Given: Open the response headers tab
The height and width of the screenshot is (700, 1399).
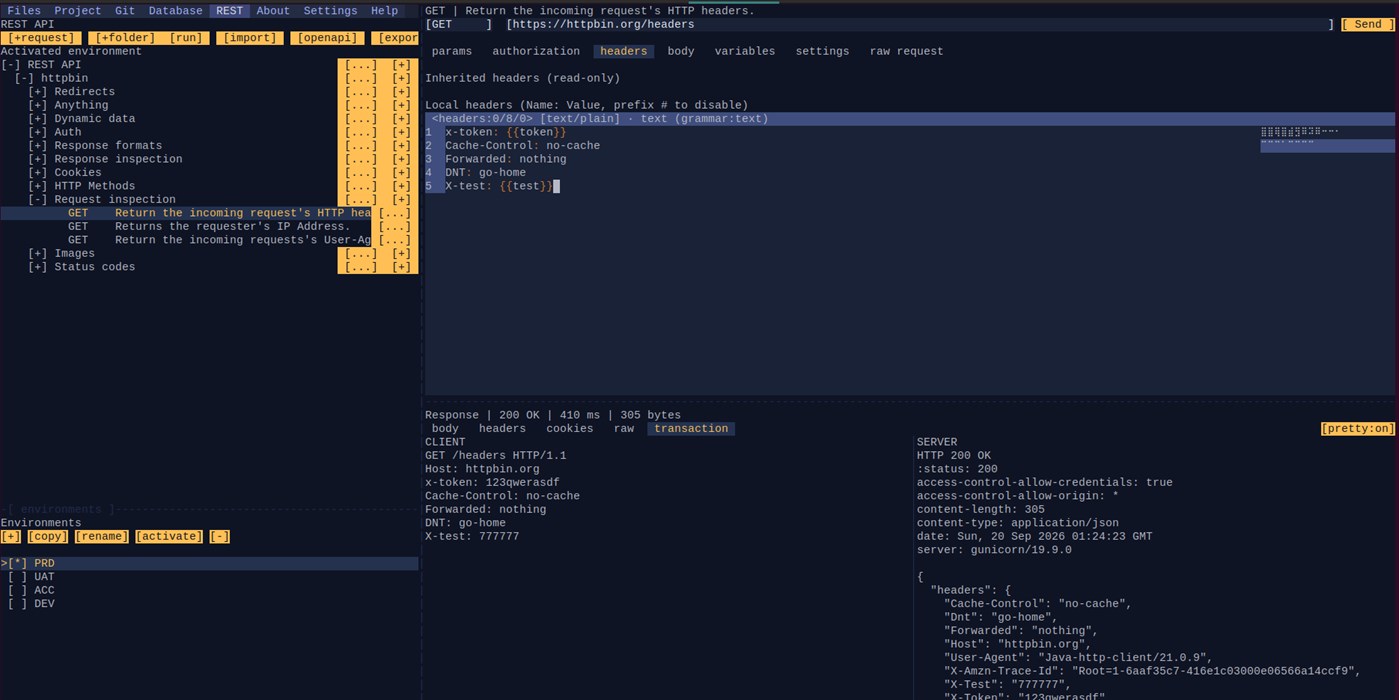Looking at the screenshot, I should click(x=502, y=429).
